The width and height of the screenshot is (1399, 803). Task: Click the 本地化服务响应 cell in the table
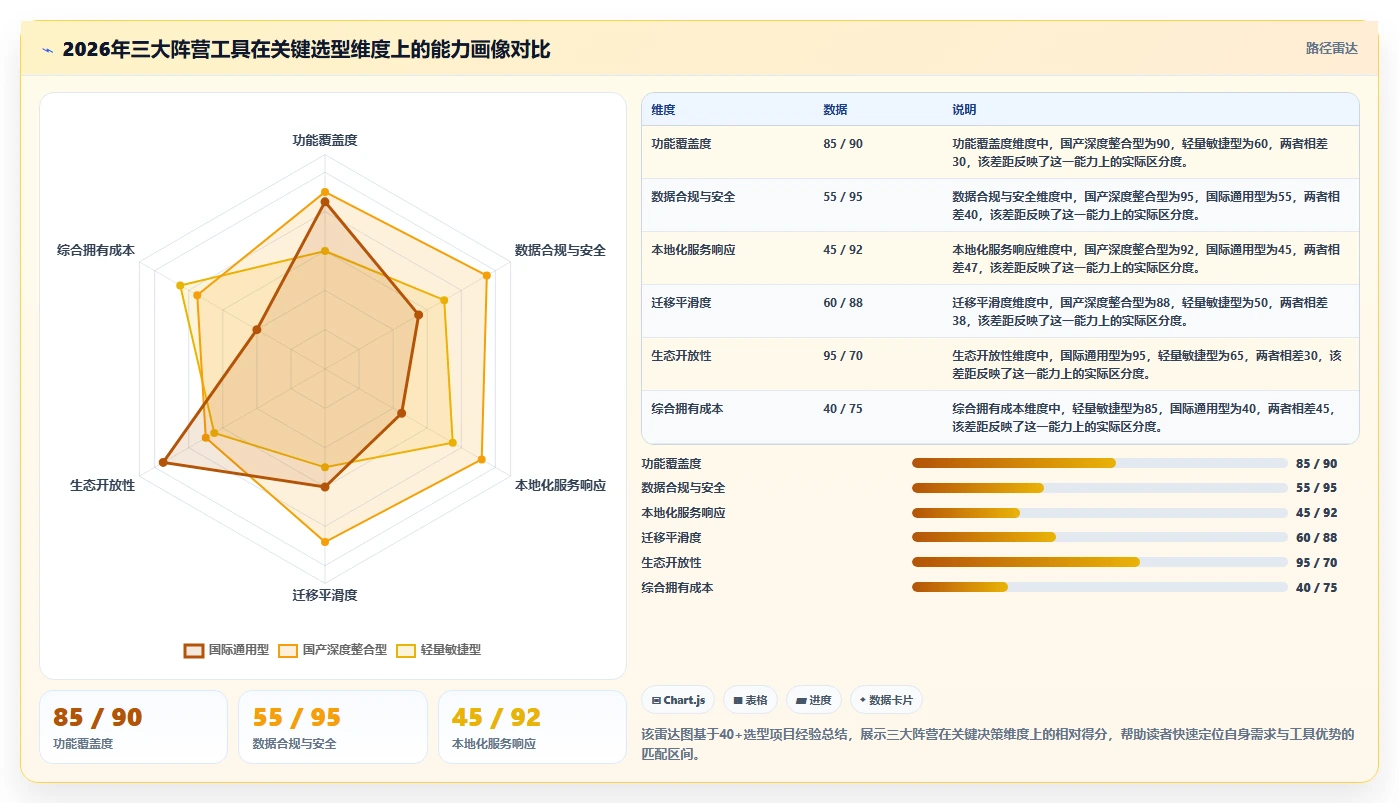(x=693, y=250)
